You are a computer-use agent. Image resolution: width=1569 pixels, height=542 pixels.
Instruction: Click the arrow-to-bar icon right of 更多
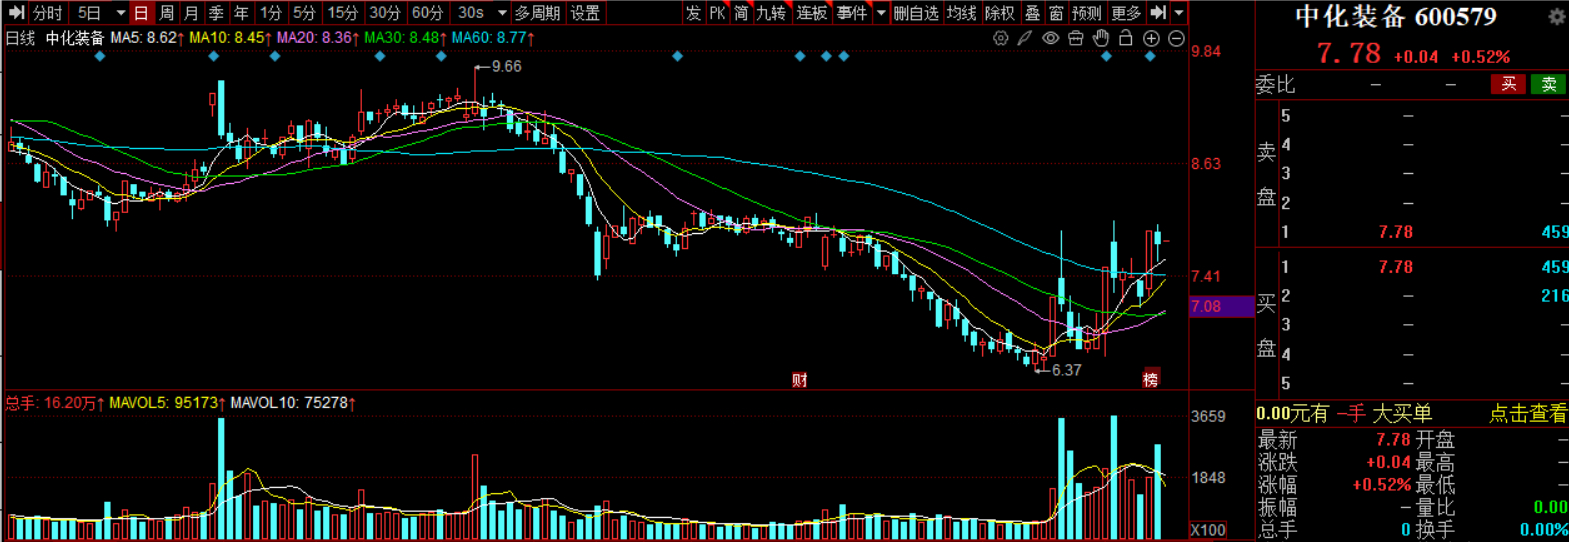coord(1158,13)
